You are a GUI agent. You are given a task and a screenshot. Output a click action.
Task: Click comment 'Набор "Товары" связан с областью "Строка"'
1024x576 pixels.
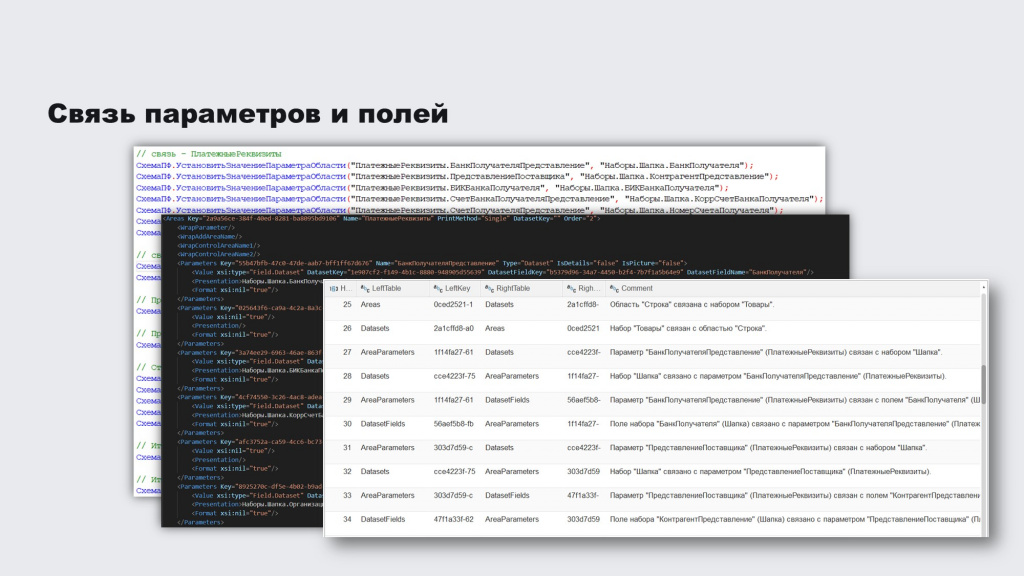[688, 328]
